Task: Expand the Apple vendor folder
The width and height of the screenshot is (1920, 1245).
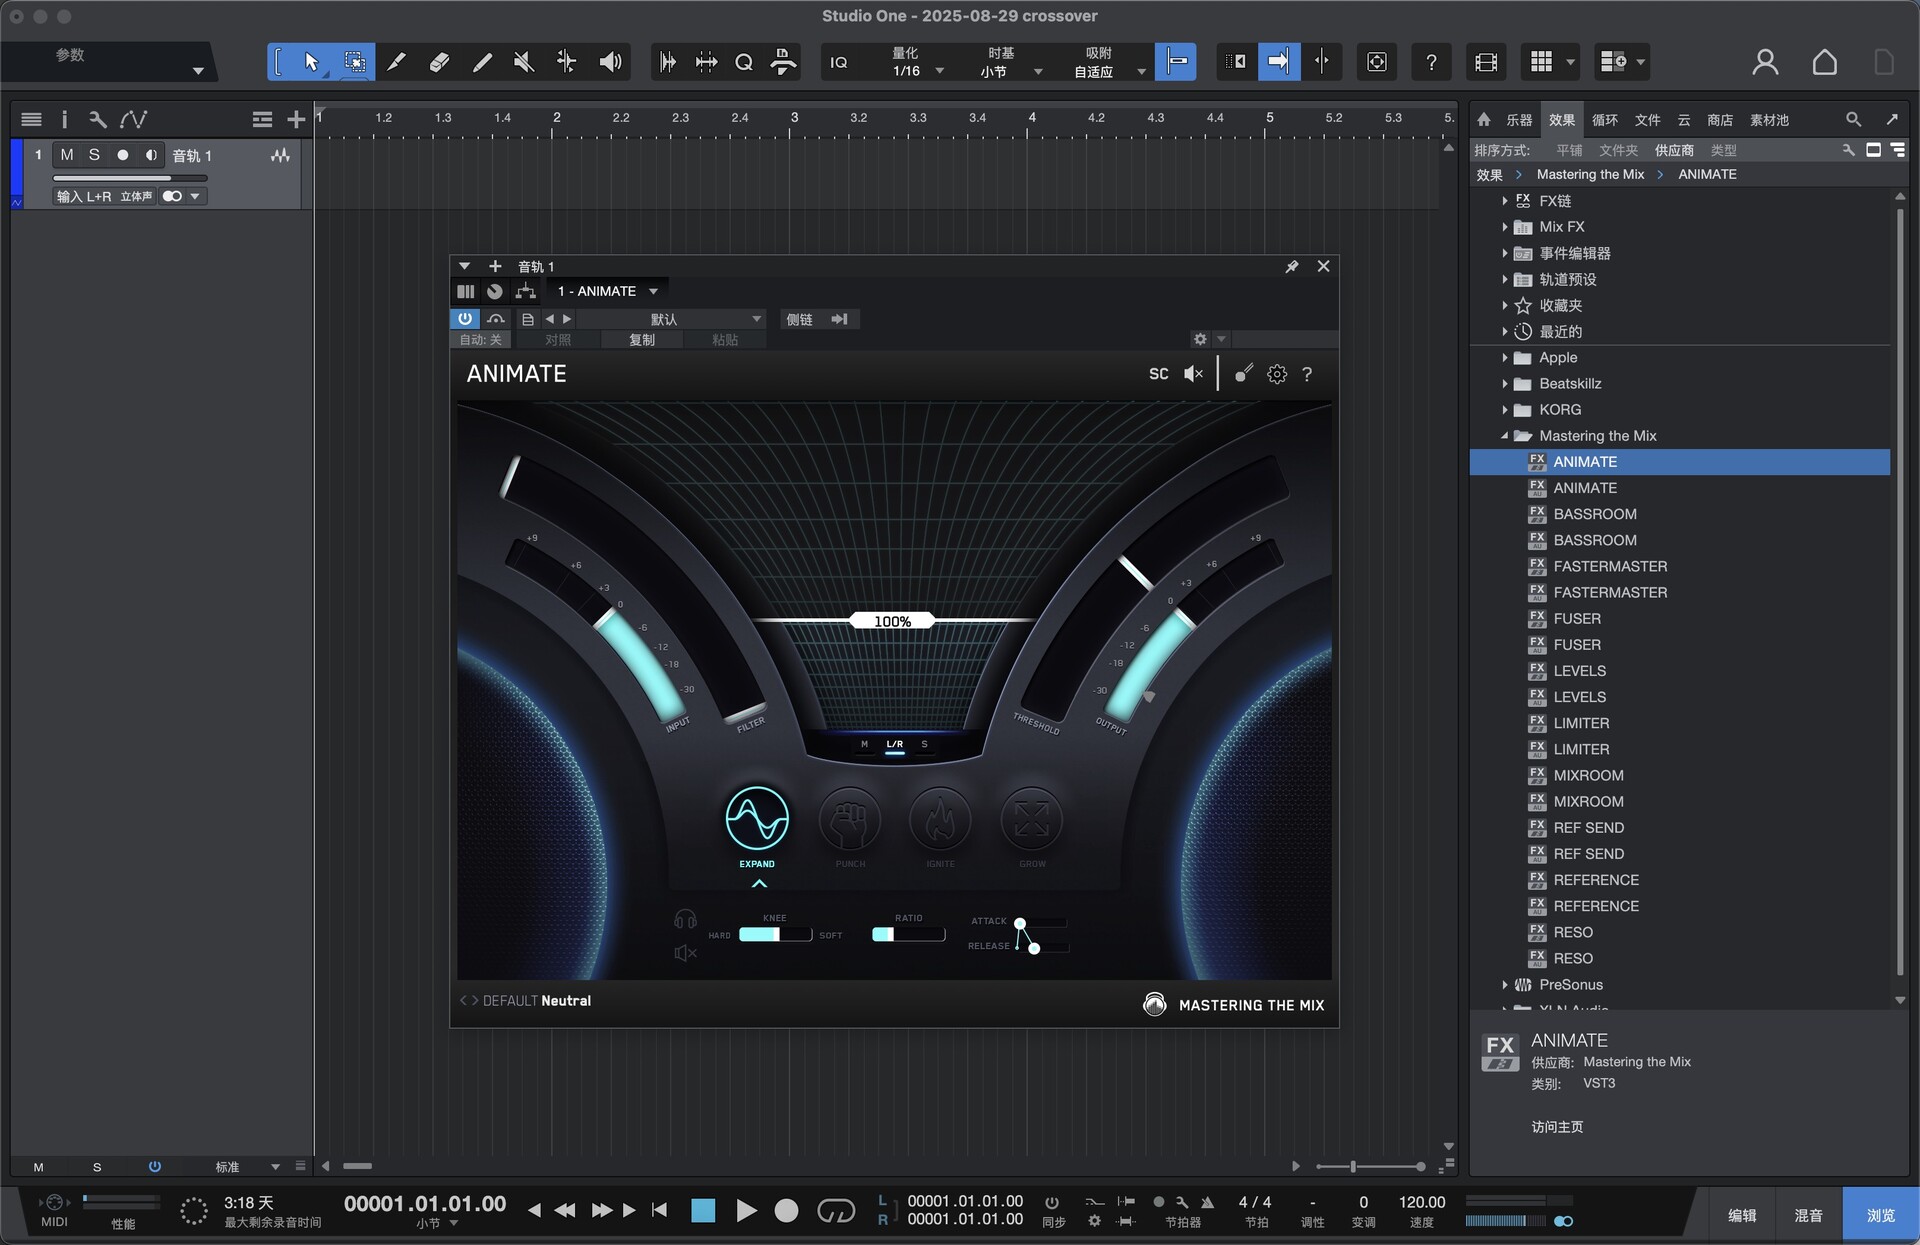Action: pos(1505,357)
